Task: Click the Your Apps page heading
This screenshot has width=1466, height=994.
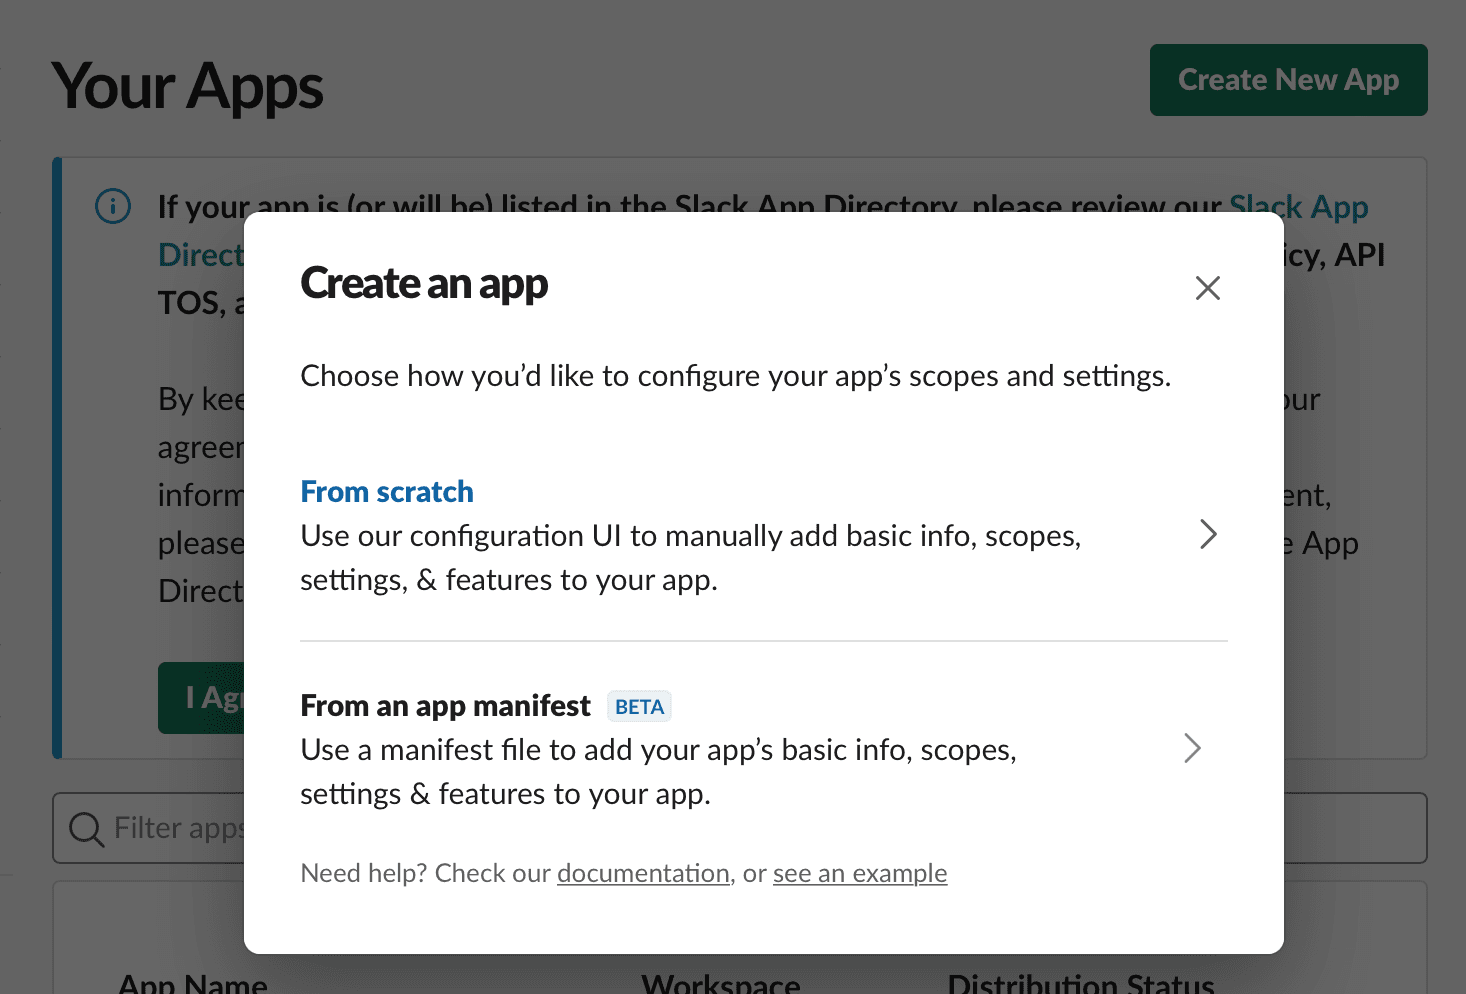Action: (x=188, y=86)
